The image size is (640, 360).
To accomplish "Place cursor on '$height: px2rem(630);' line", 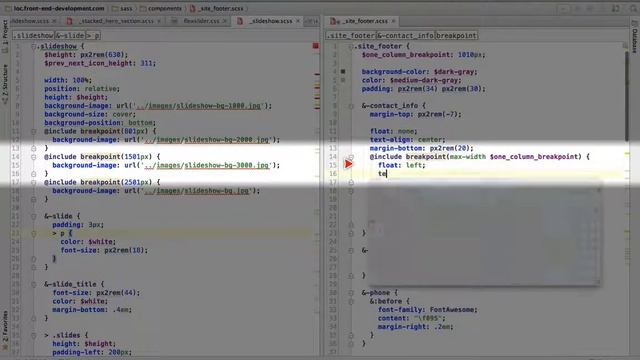I will (86, 55).
